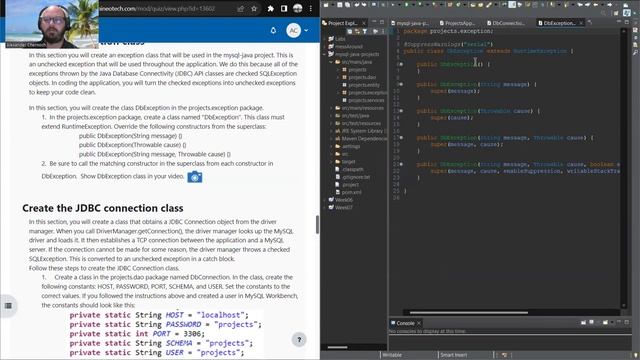Image resolution: width=640 pixels, height=360 pixels.
Task: Select the Week06 project
Action: pos(340,200)
